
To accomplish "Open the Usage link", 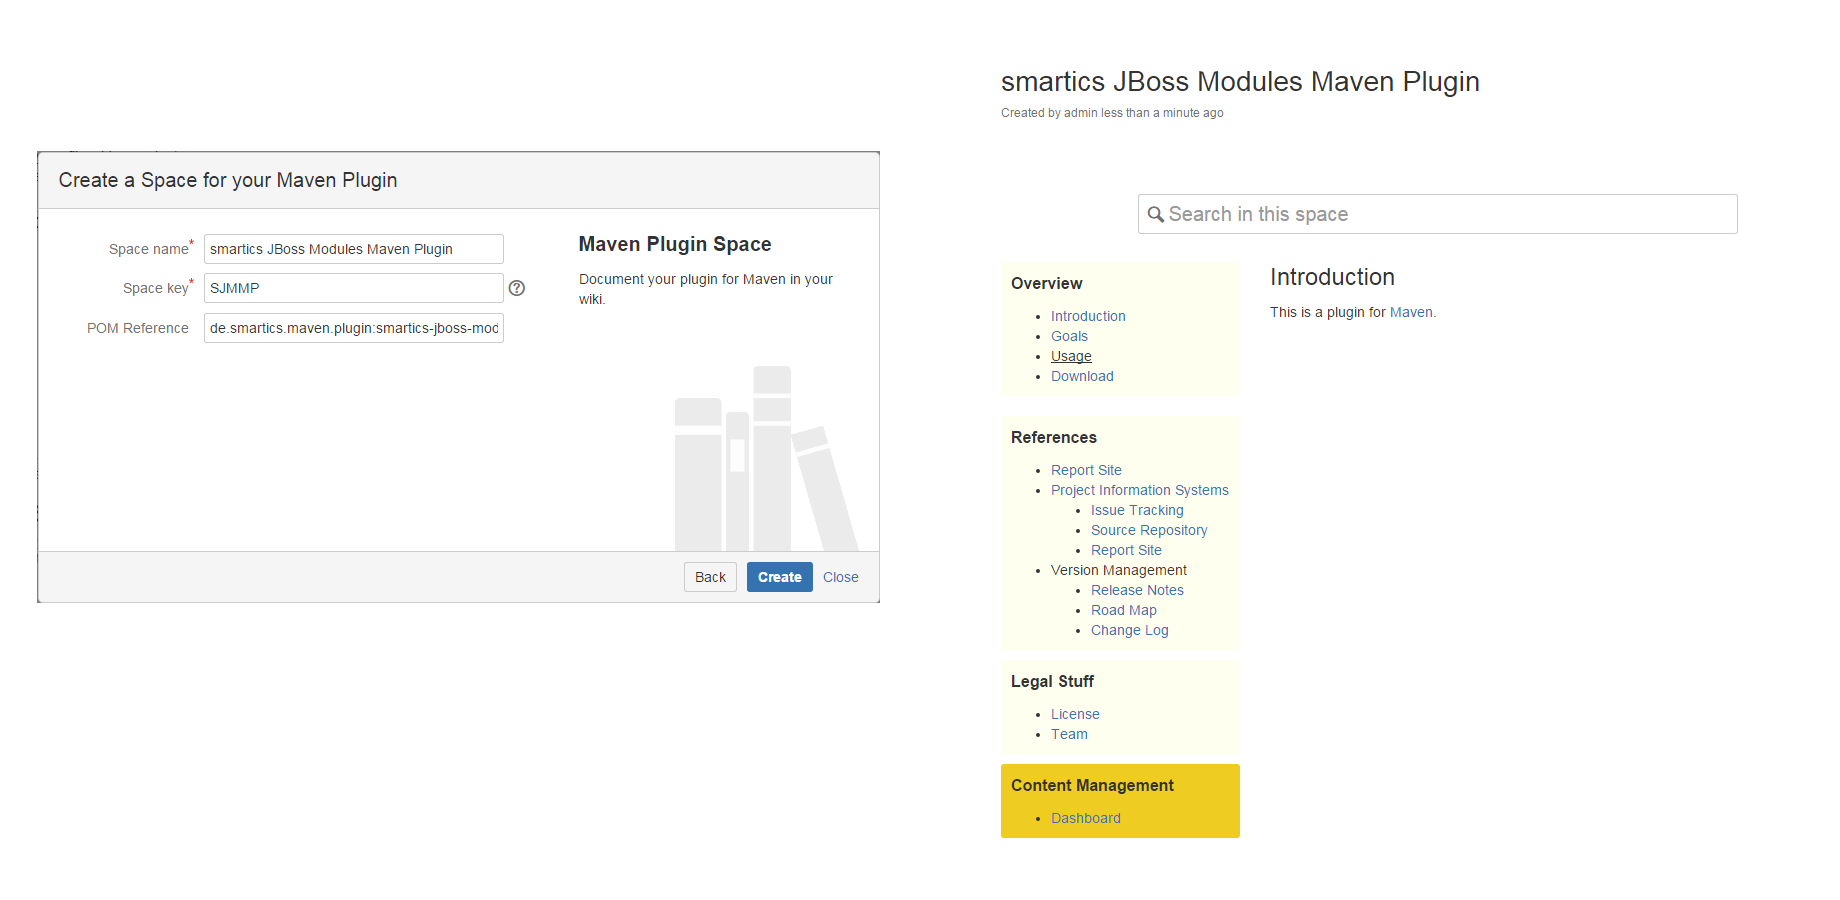I will [1071, 356].
